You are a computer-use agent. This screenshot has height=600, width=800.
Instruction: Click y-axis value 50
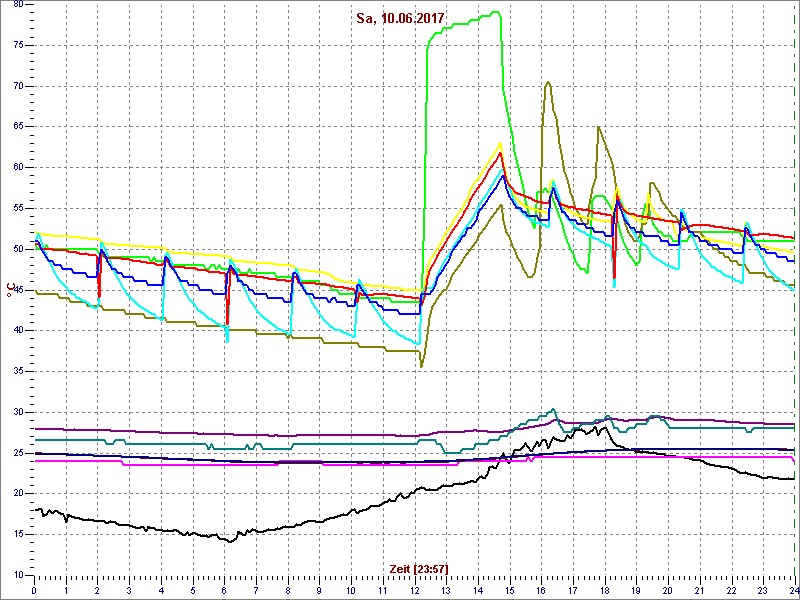(17, 249)
